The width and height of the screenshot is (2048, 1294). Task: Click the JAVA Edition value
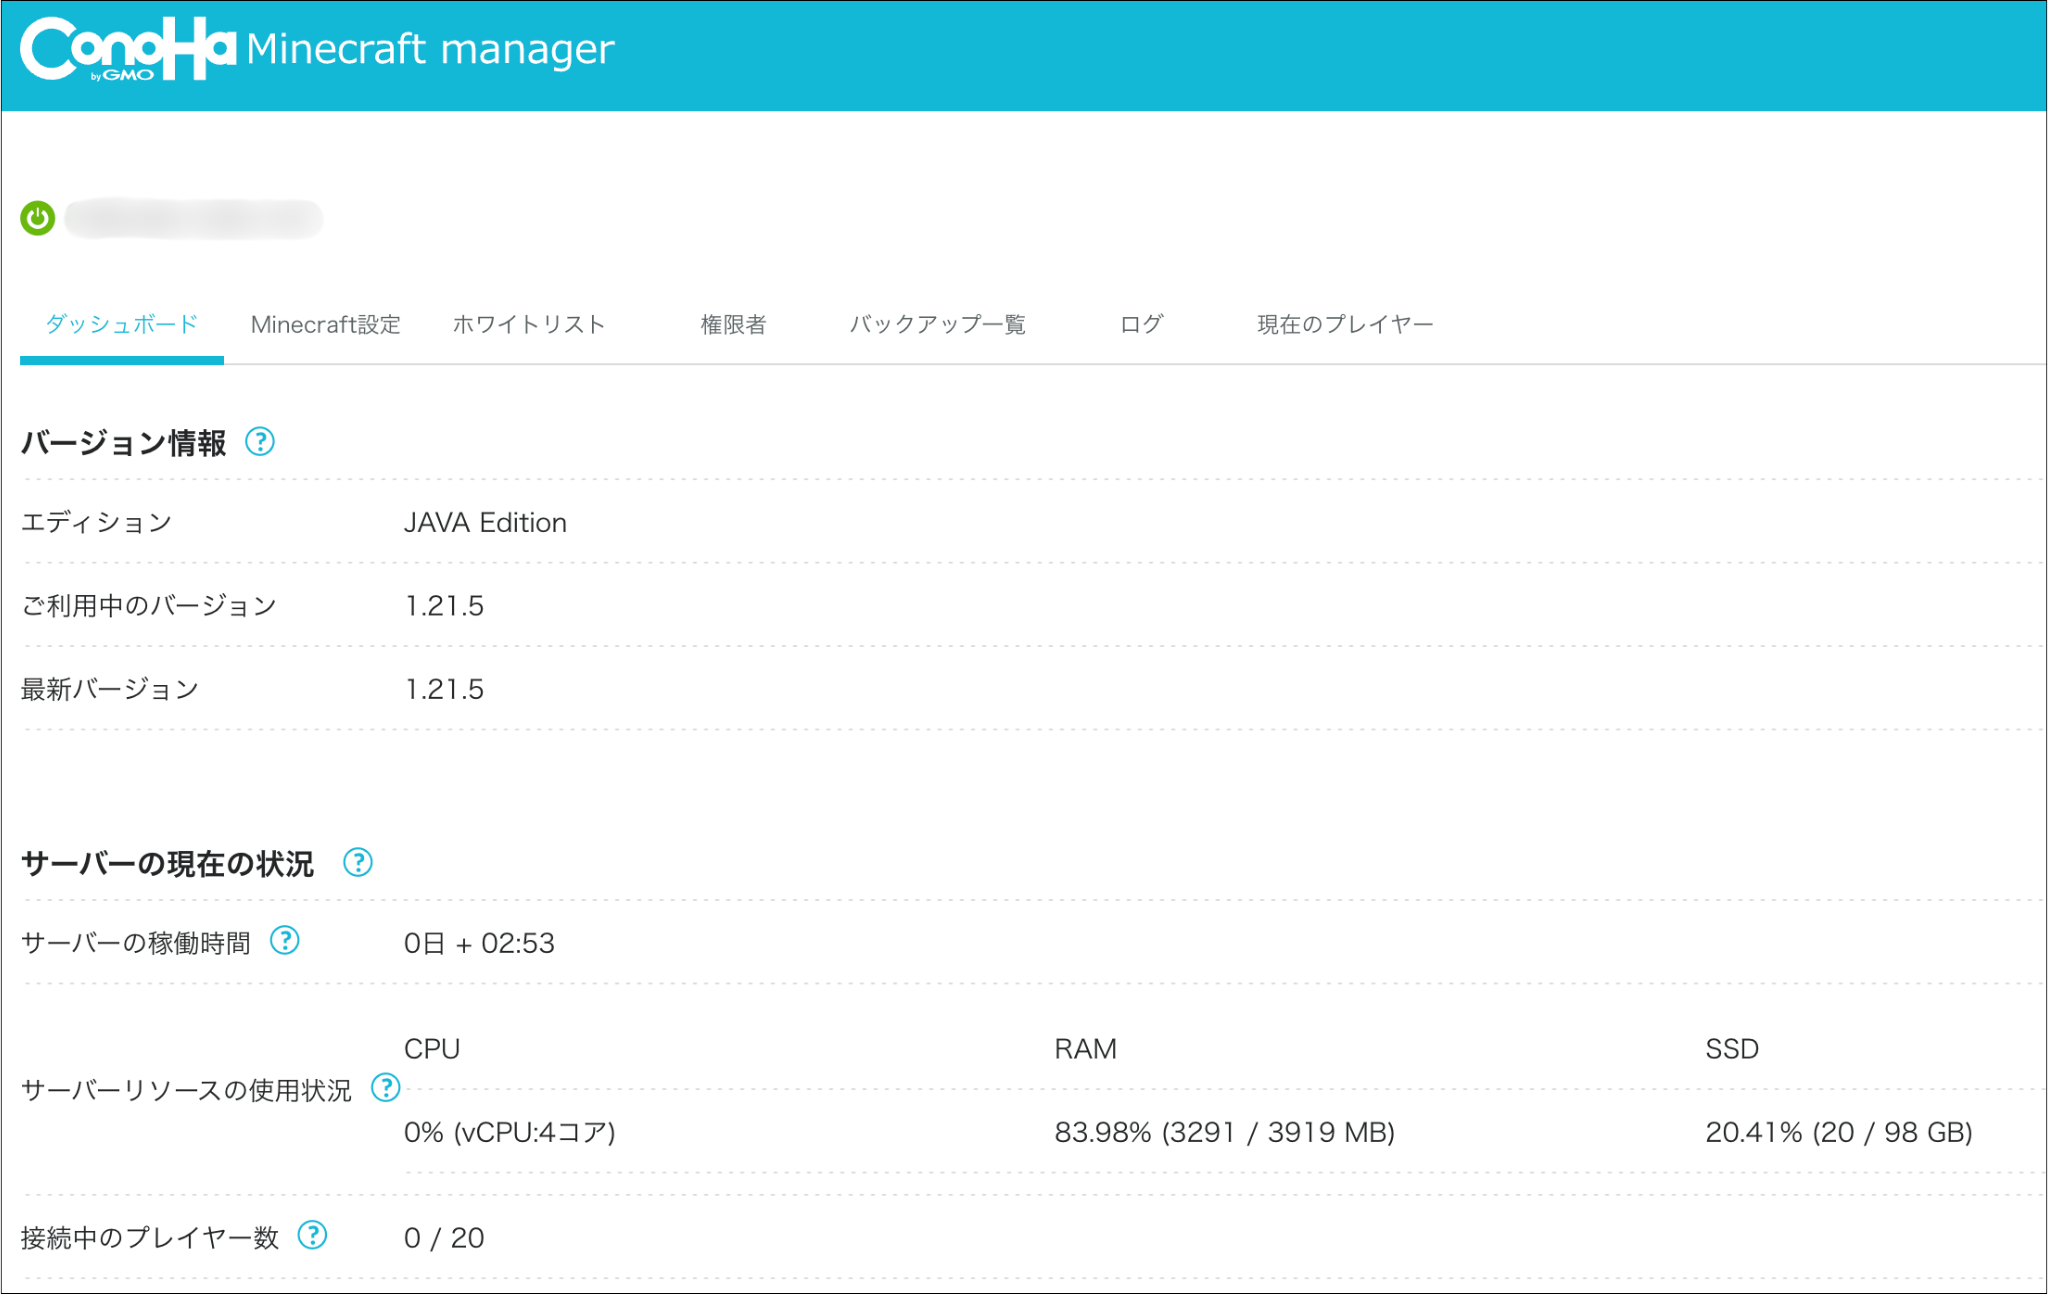pyautogui.click(x=485, y=522)
